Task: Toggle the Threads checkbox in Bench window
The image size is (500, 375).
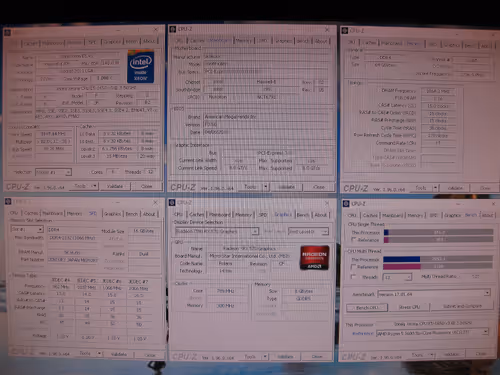Action: pyautogui.click(x=354, y=277)
